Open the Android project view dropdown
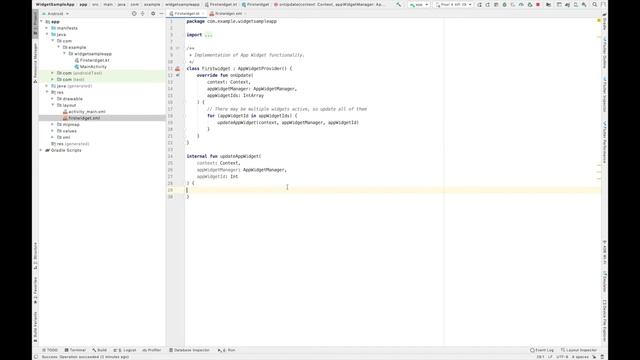 [x=56, y=13]
